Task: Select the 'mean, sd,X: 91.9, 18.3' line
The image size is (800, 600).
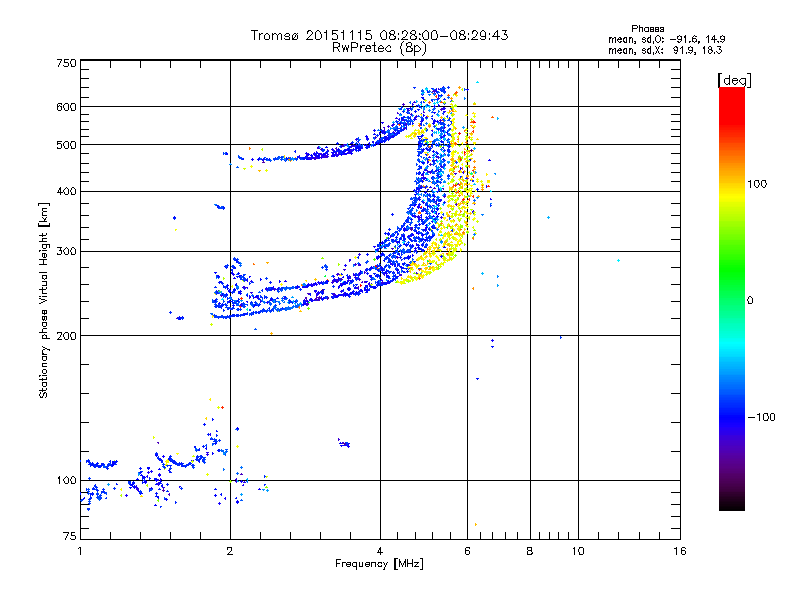Action: [665, 50]
